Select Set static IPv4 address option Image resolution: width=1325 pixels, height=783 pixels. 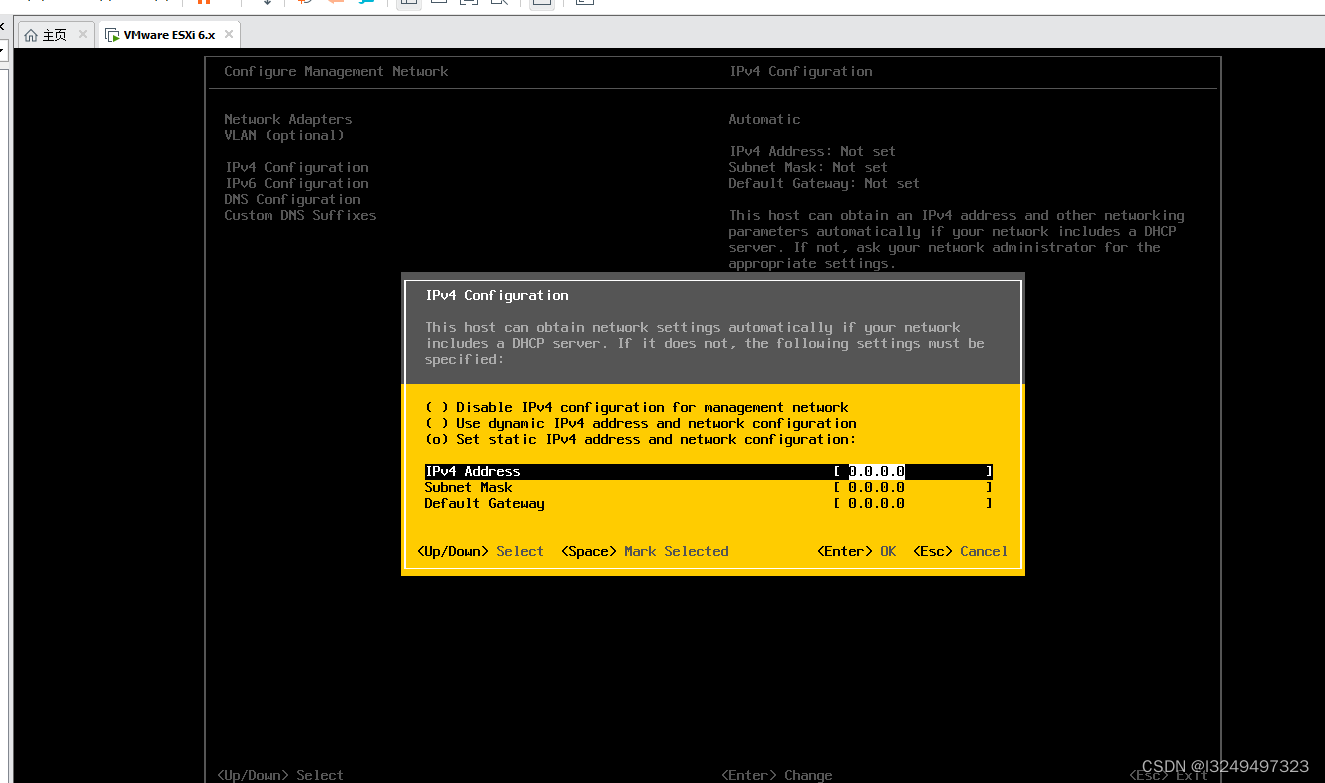pos(640,440)
